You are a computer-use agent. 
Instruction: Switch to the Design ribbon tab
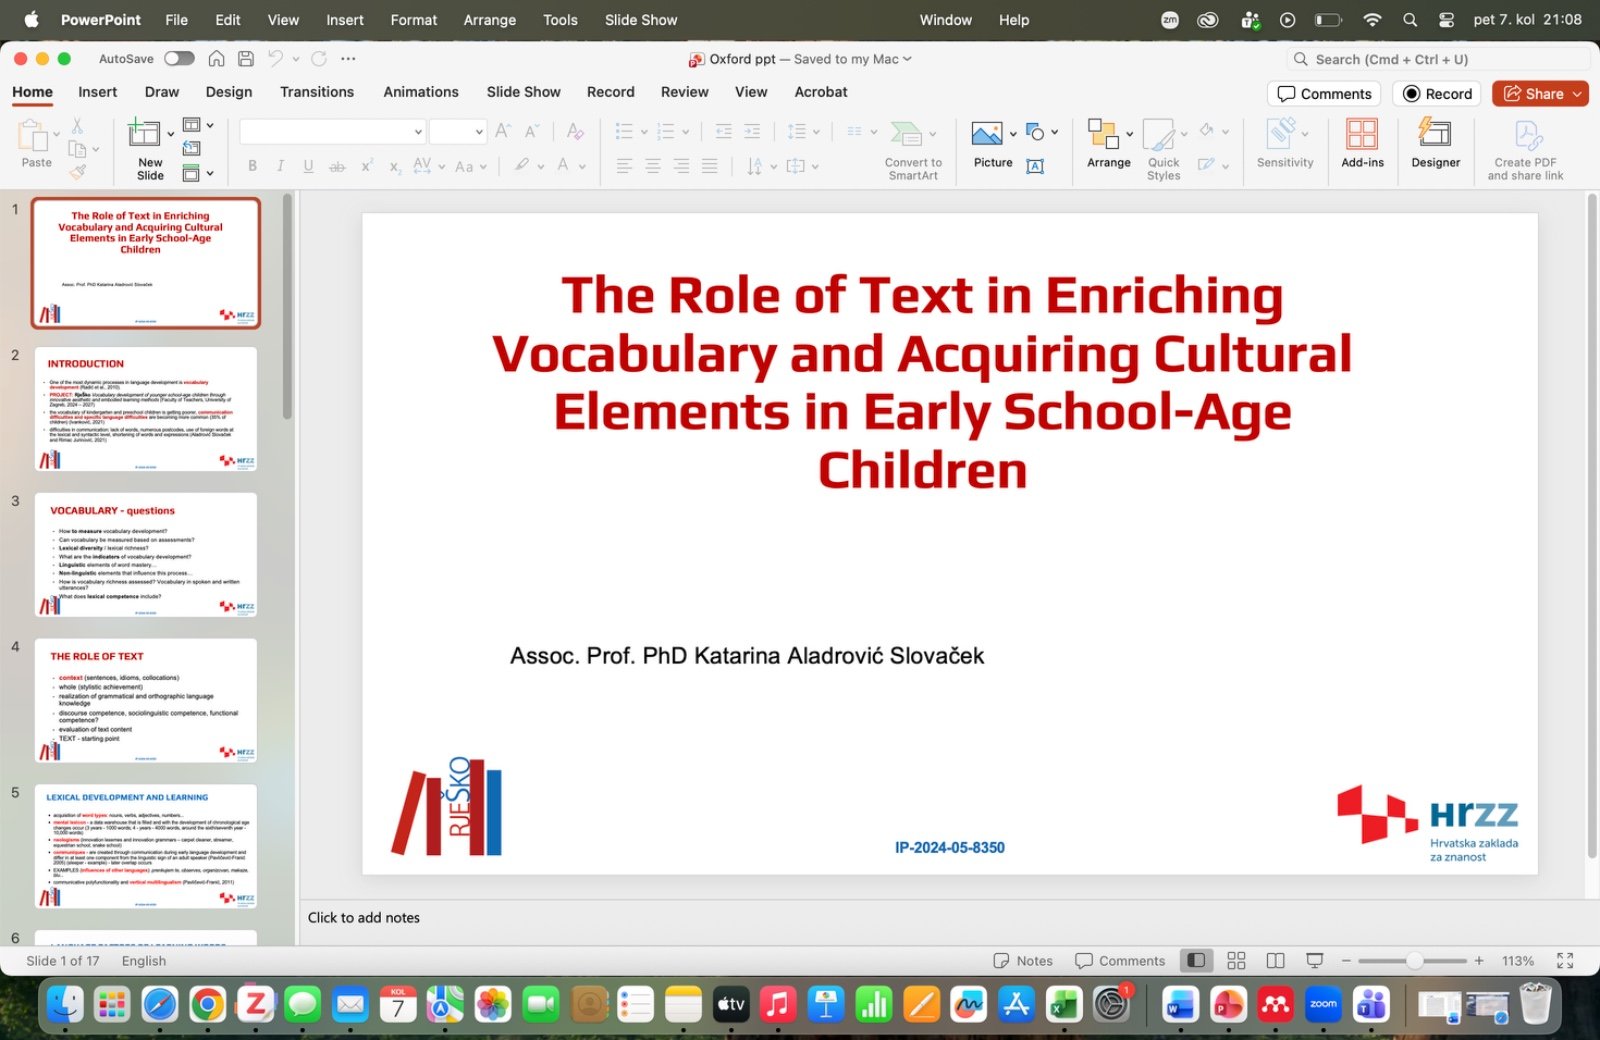point(229,92)
